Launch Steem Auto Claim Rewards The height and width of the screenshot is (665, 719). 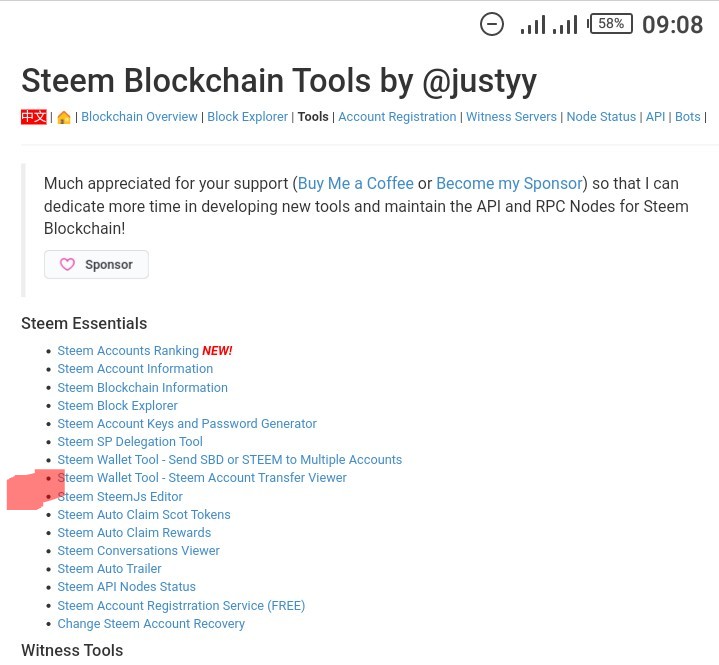134,532
